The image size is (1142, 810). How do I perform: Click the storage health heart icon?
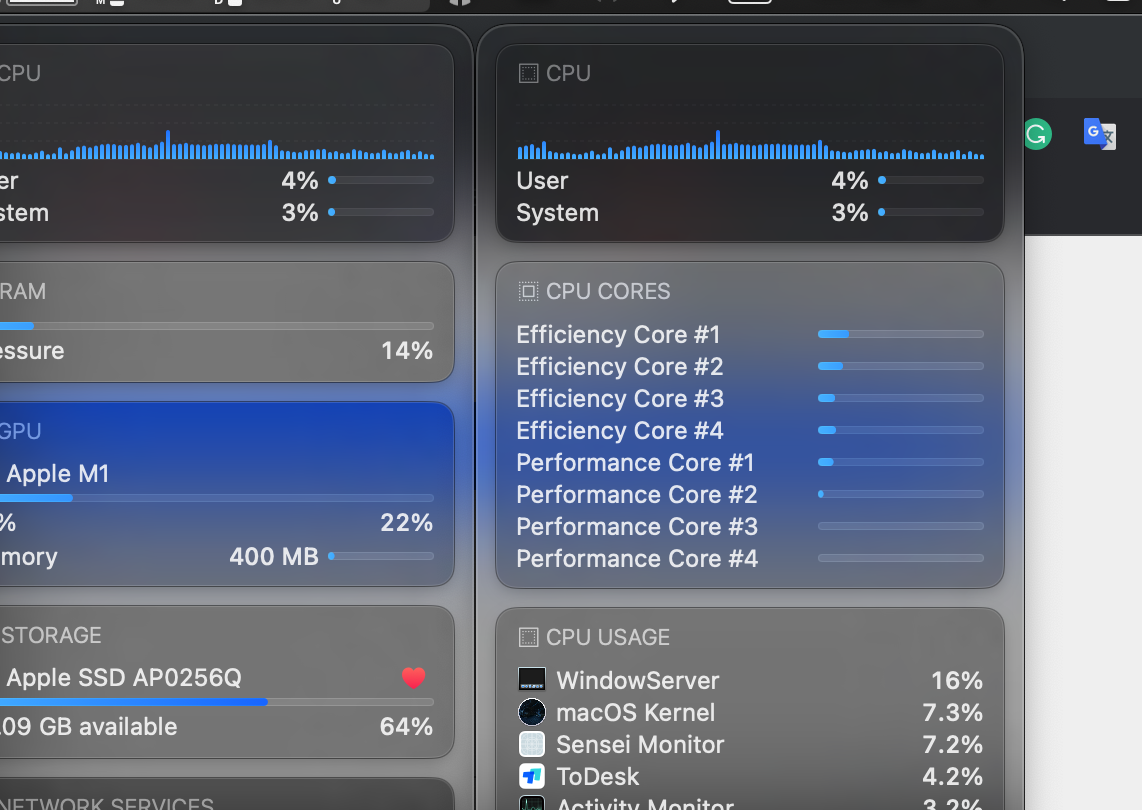click(x=414, y=678)
